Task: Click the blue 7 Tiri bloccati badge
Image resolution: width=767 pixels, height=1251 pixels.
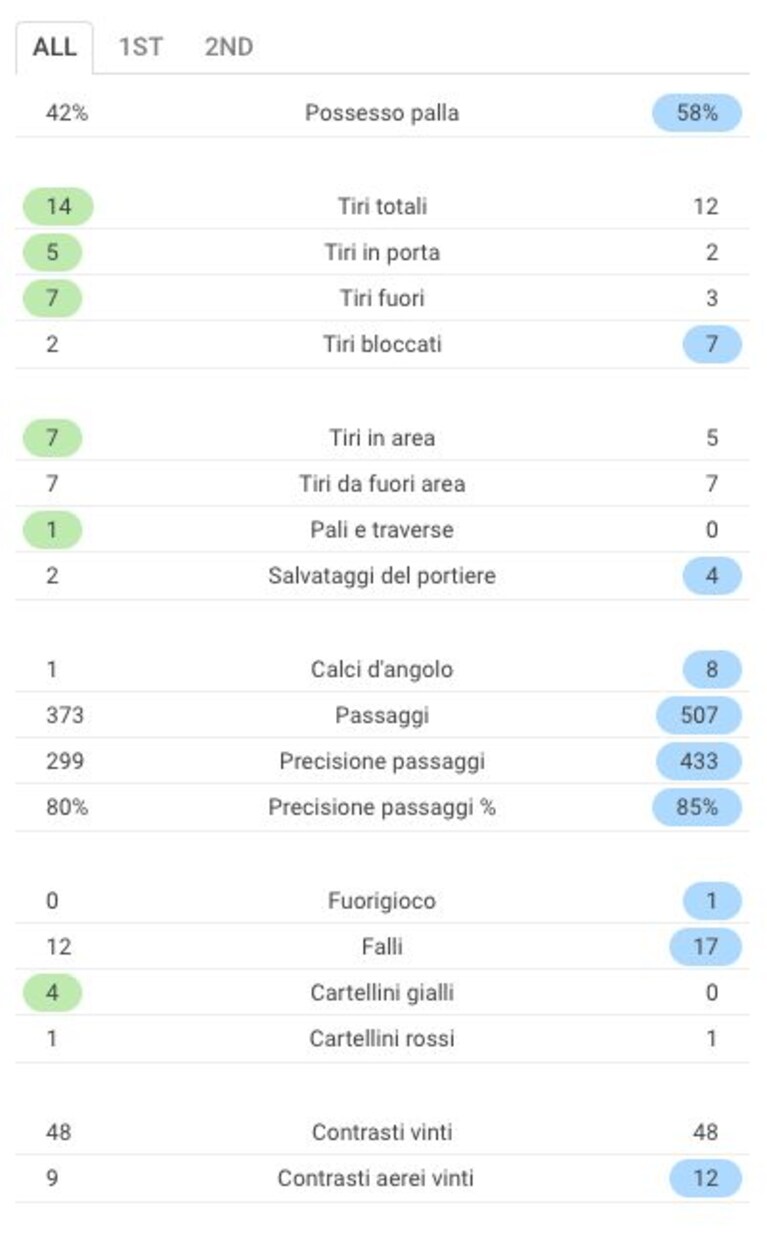Action: click(x=712, y=344)
